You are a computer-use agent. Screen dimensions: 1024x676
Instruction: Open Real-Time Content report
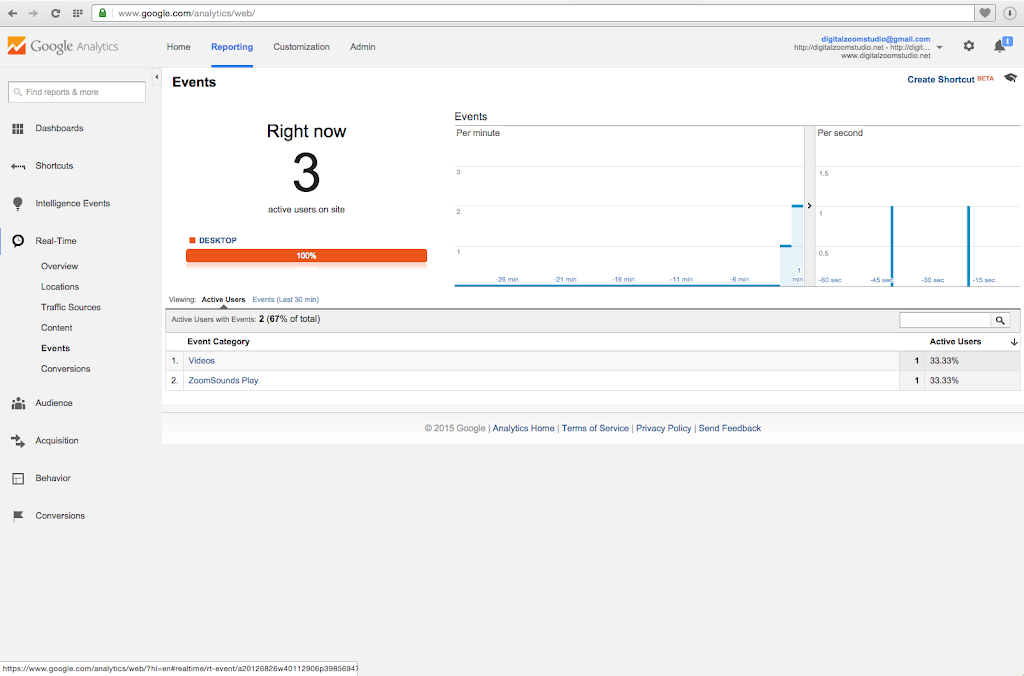(57, 328)
